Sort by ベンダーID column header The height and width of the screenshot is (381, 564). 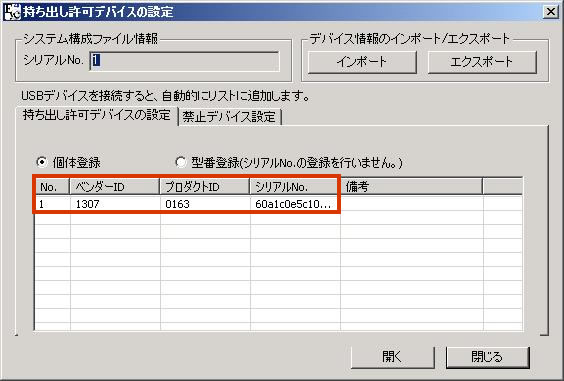pos(114,187)
